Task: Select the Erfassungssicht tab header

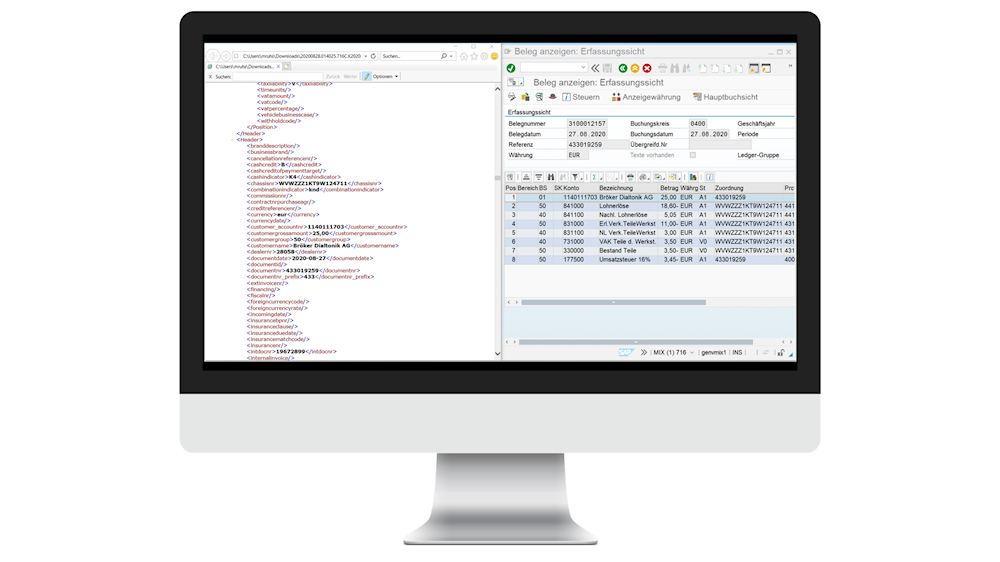Action: pyautogui.click(x=529, y=112)
